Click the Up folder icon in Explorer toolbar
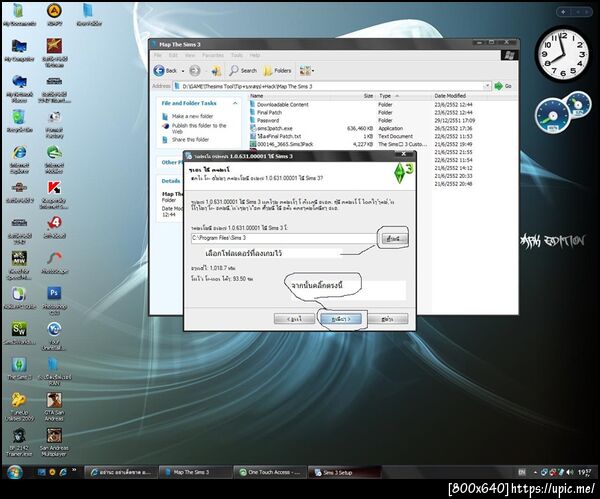This screenshot has width=600, height=499. tap(216, 70)
